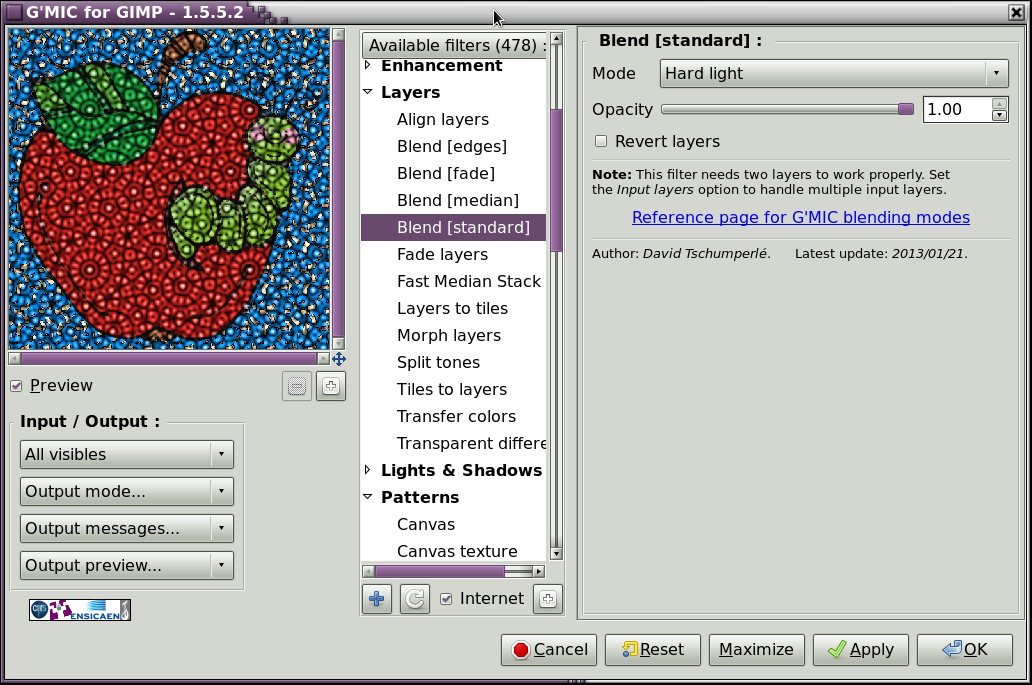This screenshot has height=685, width=1032.
Task: Expand the Enhancement filter category
Action: click(368, 64)
